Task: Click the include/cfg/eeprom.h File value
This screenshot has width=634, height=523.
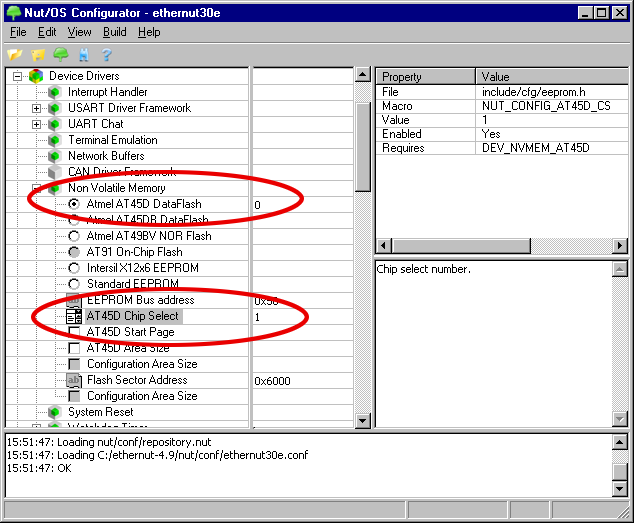Action: 533,92
